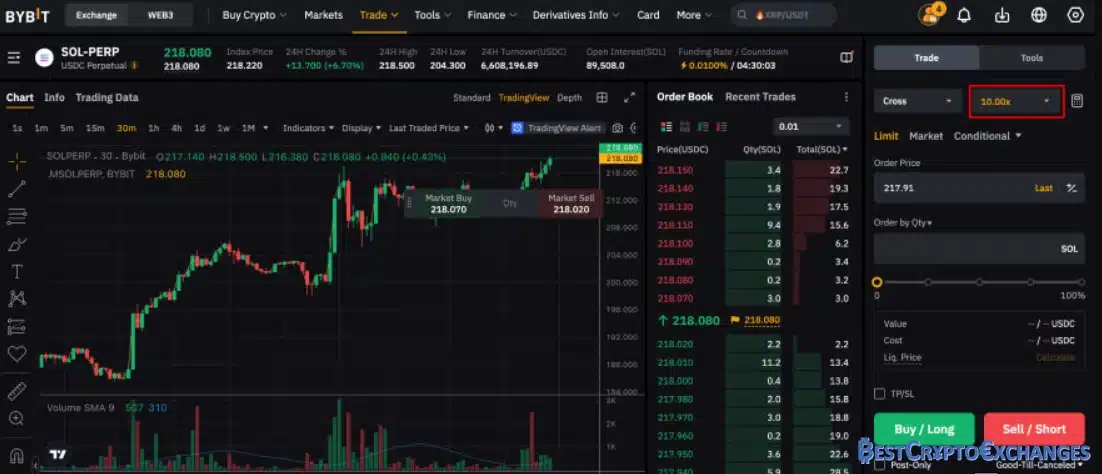Open the hamburger menu next to SOL-PERP

coord(13,58)
